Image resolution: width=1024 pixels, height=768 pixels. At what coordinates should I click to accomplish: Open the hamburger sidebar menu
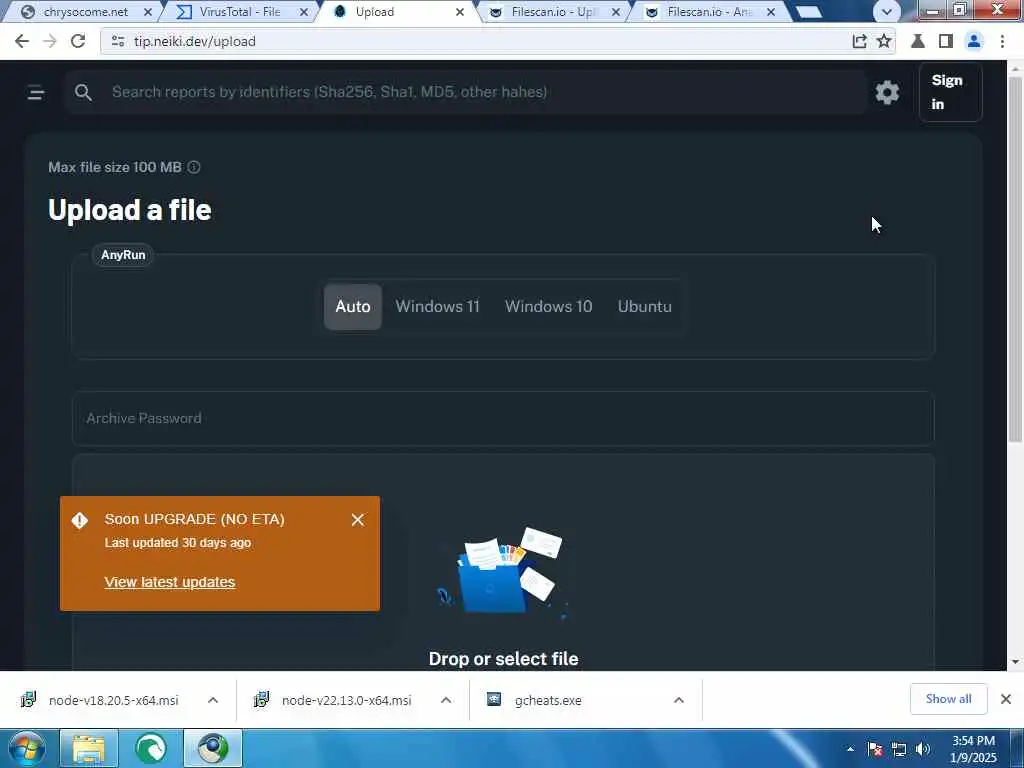[36, 92]
